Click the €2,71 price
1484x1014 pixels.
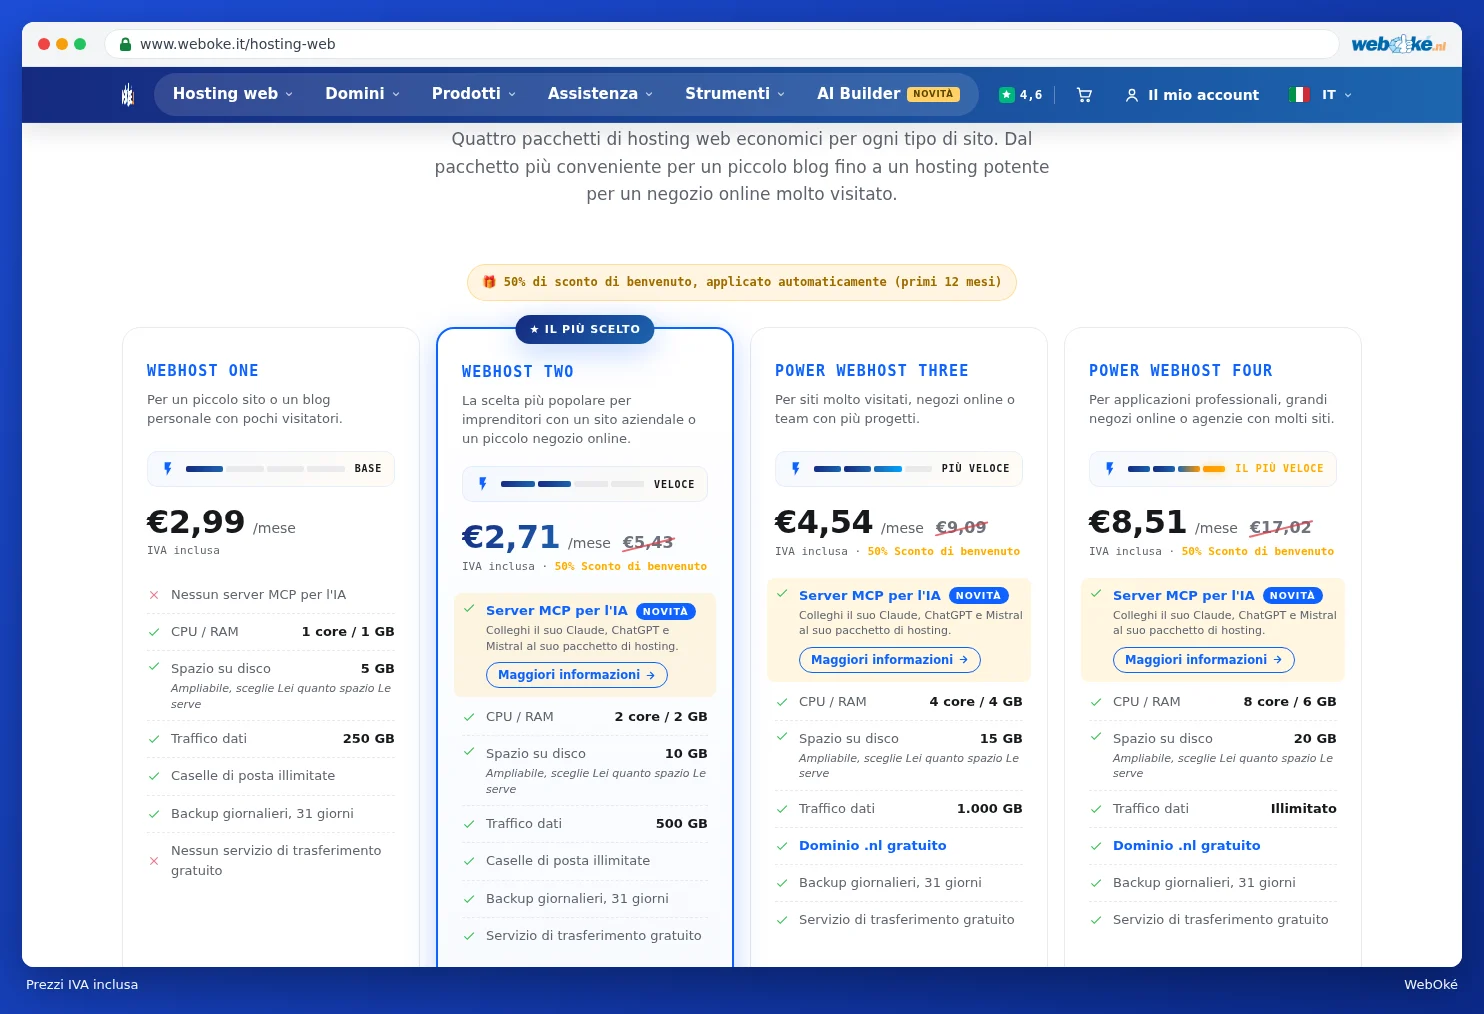click(511, 538)
